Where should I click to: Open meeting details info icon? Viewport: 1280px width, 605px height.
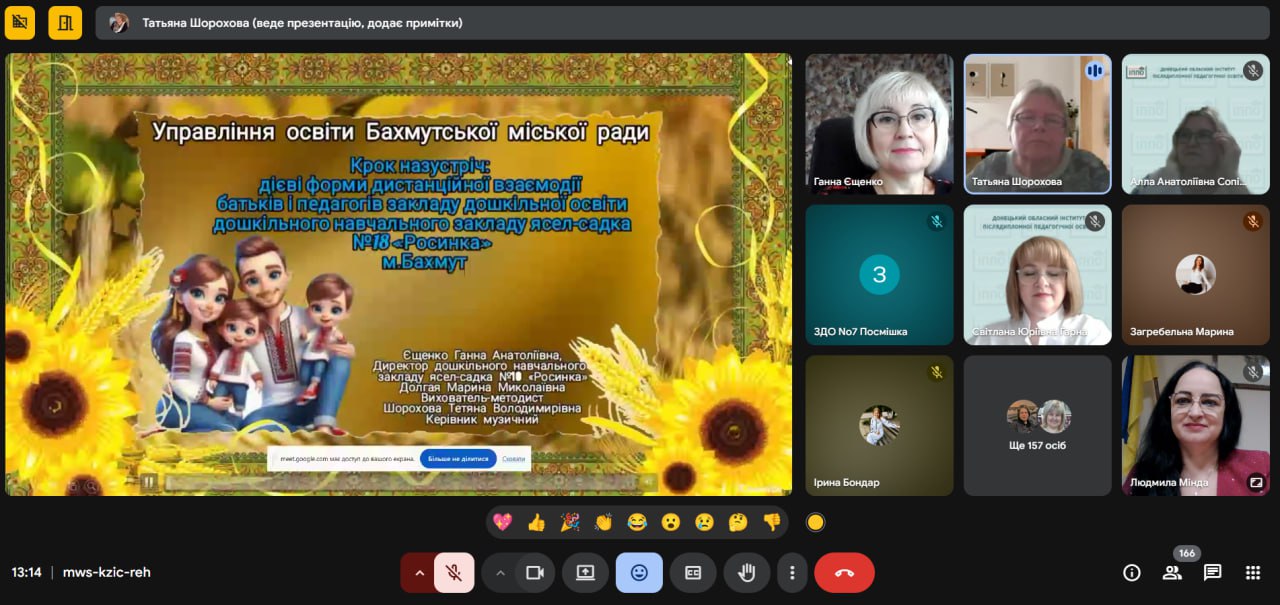(1132, 573)
